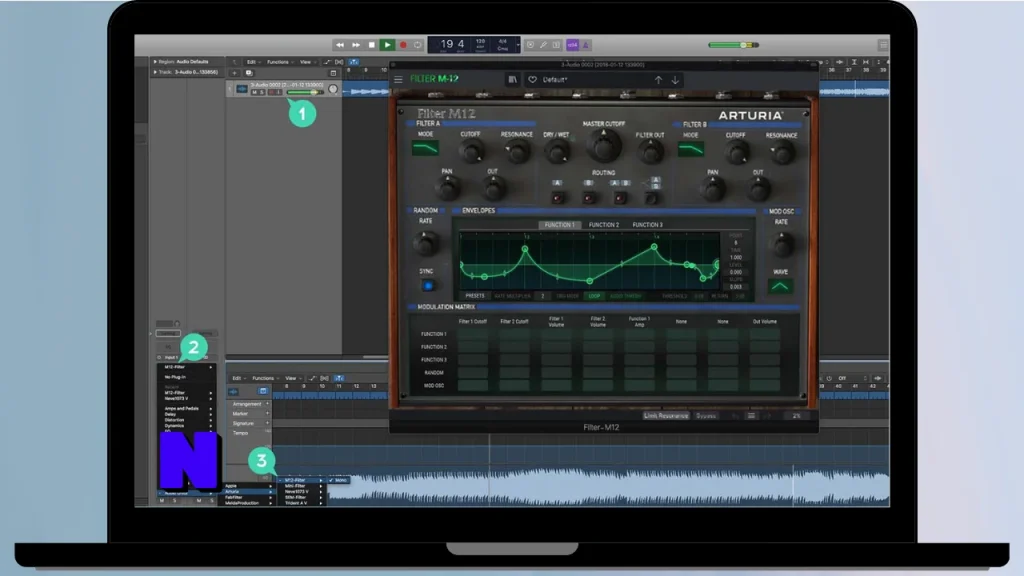
Task: Add a new track with plus button
Action: (x=234, y=73)
